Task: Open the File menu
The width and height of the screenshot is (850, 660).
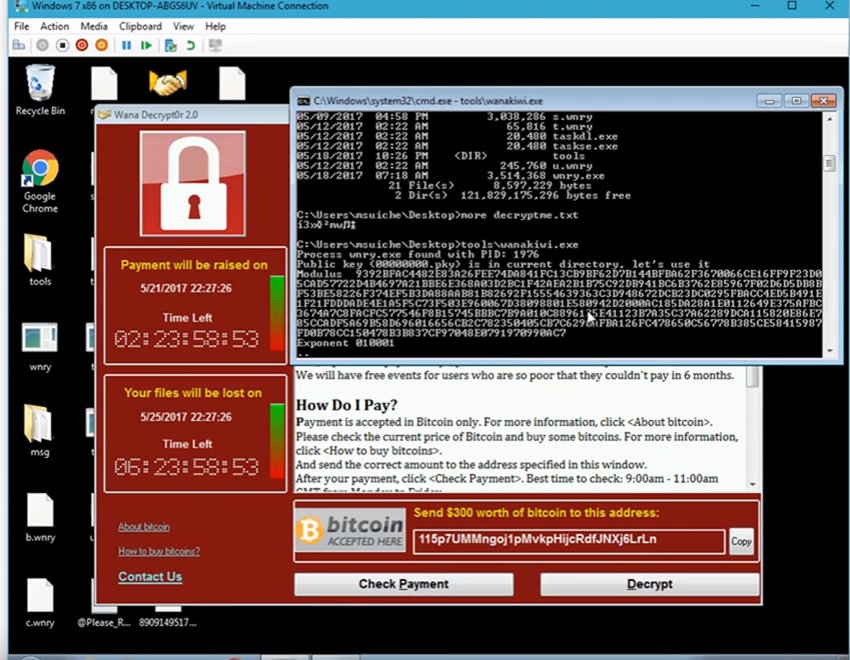Action: (21, 26)
